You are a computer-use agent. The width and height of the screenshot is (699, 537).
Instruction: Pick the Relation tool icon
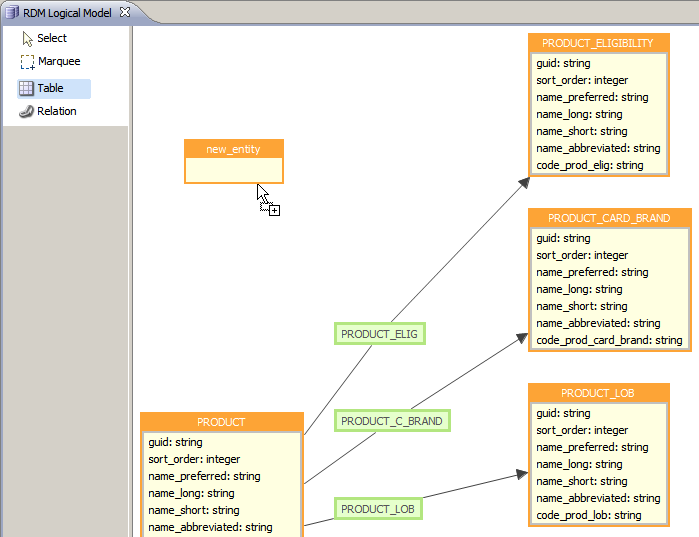coord(27,112)
